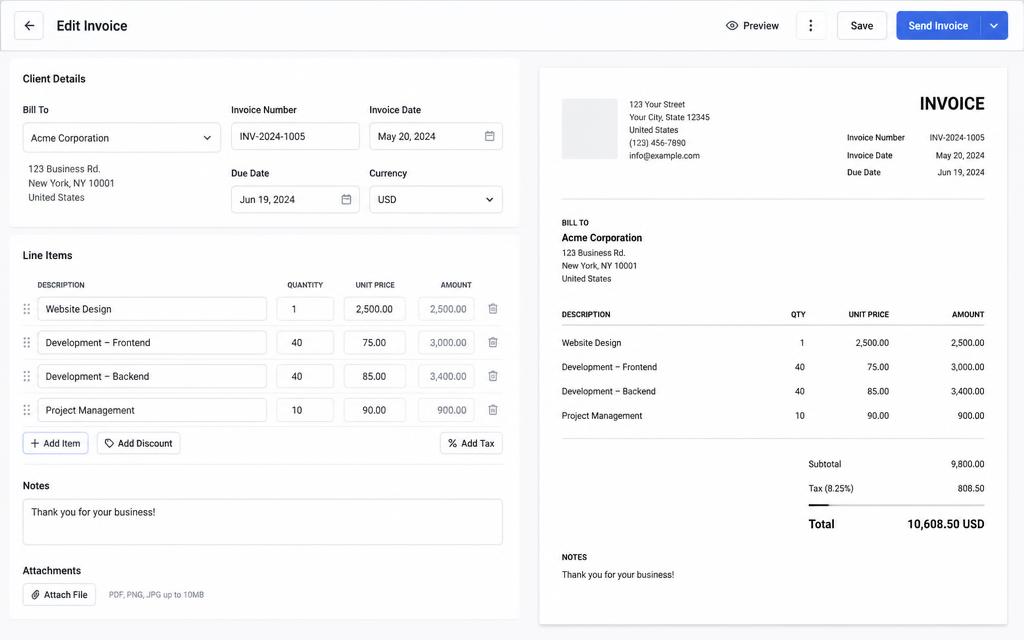Image resolution: width=1024 pixels, height=640 pixels.
Task: Click the Due Date field Jun 19, 2024
Action: pos(295,199)
